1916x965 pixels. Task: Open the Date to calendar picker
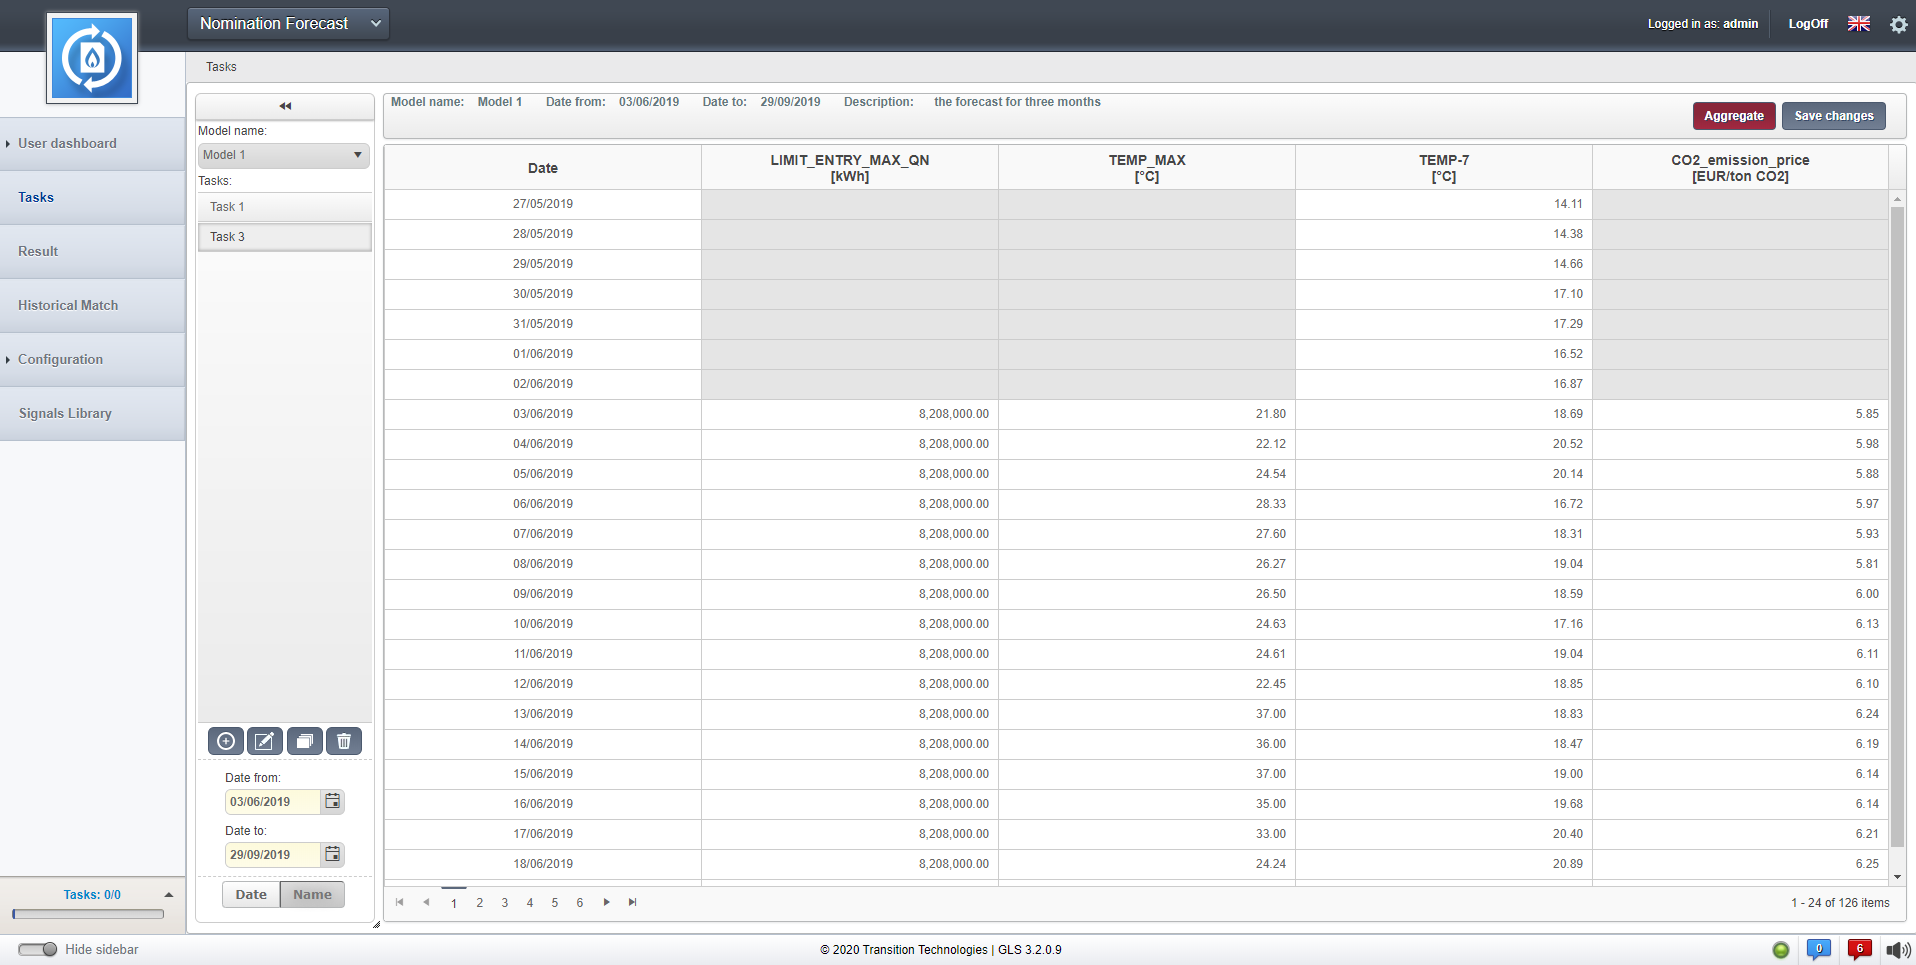click(x=333, y=855)
